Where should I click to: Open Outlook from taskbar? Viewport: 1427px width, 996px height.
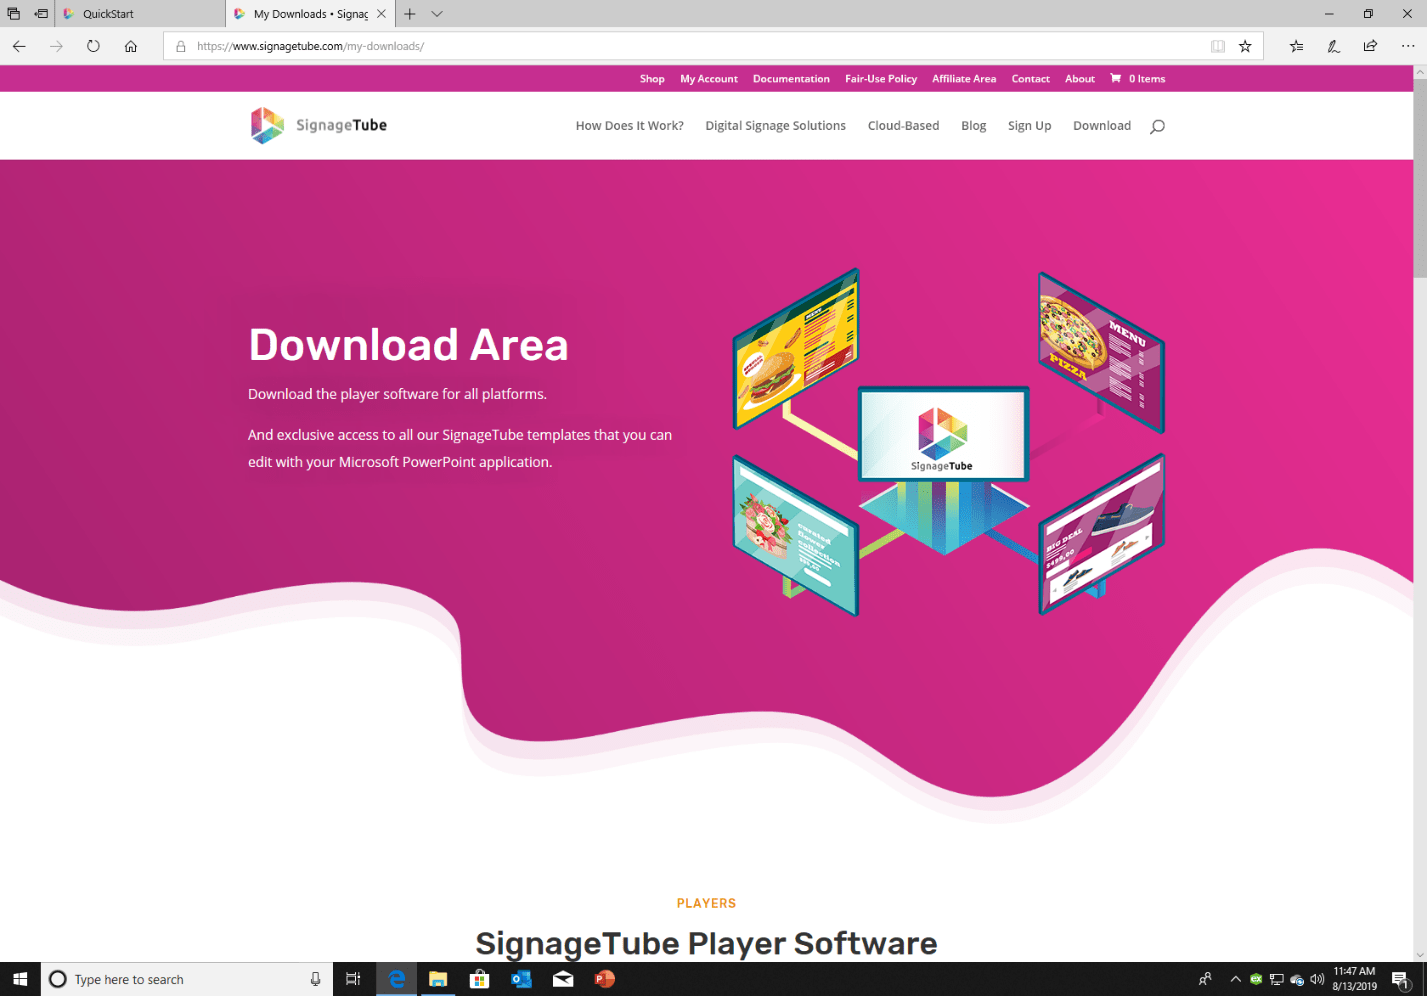(521, 979)
